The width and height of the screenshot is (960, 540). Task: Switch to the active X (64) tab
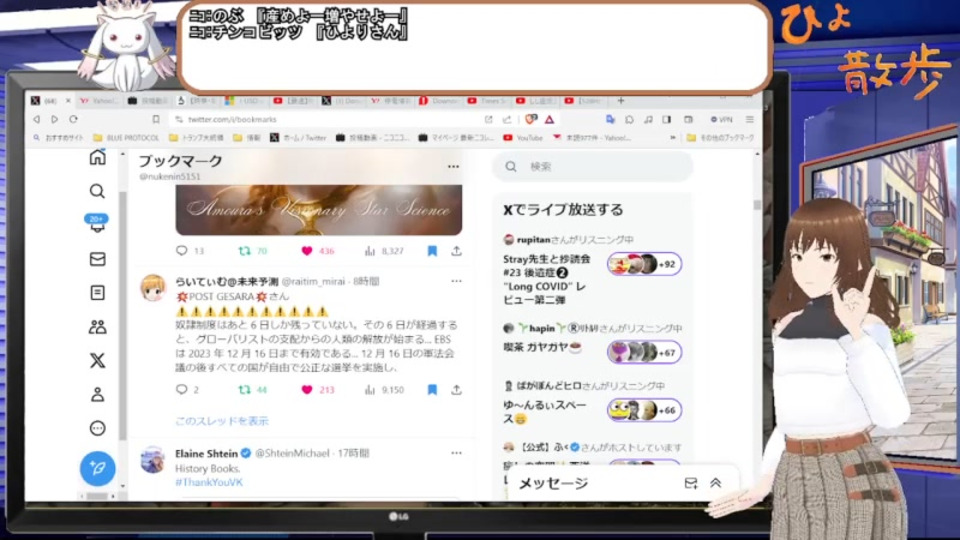[x=50, y=100]
